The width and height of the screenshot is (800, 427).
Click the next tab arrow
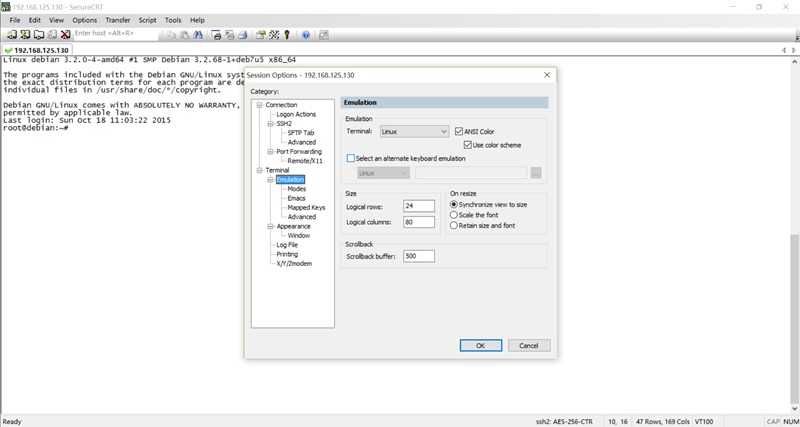(793, 51)
